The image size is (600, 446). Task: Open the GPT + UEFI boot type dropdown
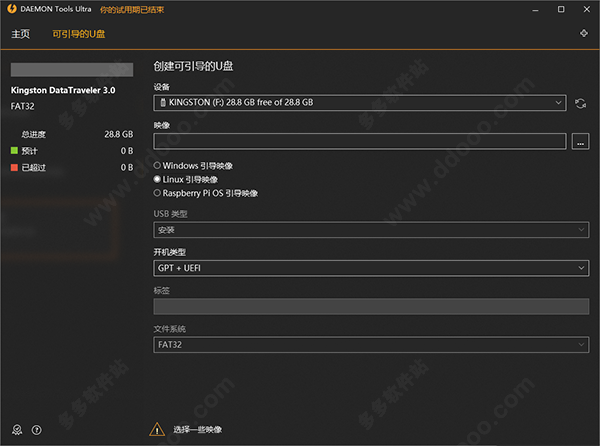(x=371, y=268)
